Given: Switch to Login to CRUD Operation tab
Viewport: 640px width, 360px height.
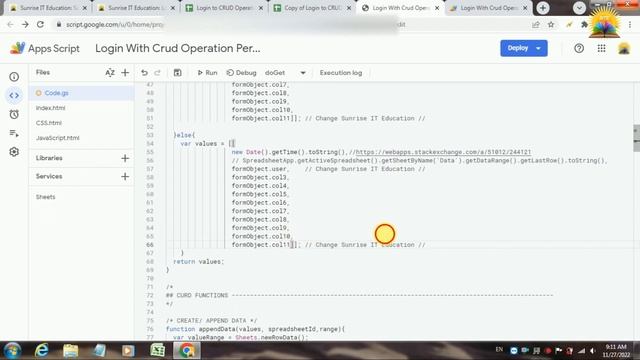Looking at the screenshot, I should coord(224,8).
